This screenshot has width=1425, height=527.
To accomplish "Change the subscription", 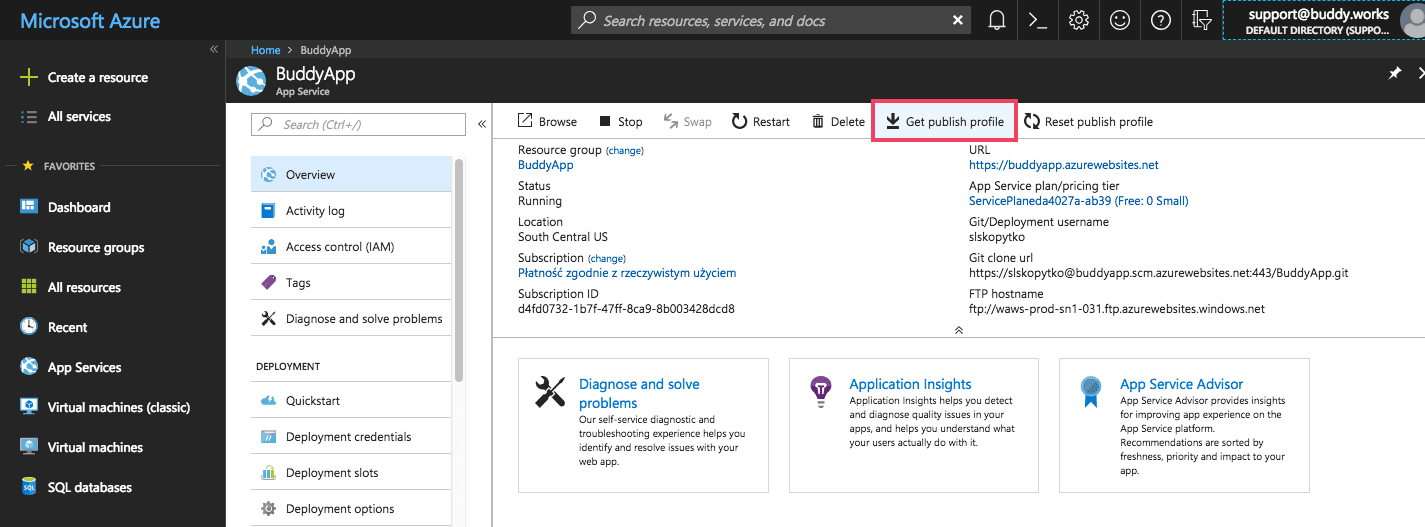I will (x=606, y=258).
